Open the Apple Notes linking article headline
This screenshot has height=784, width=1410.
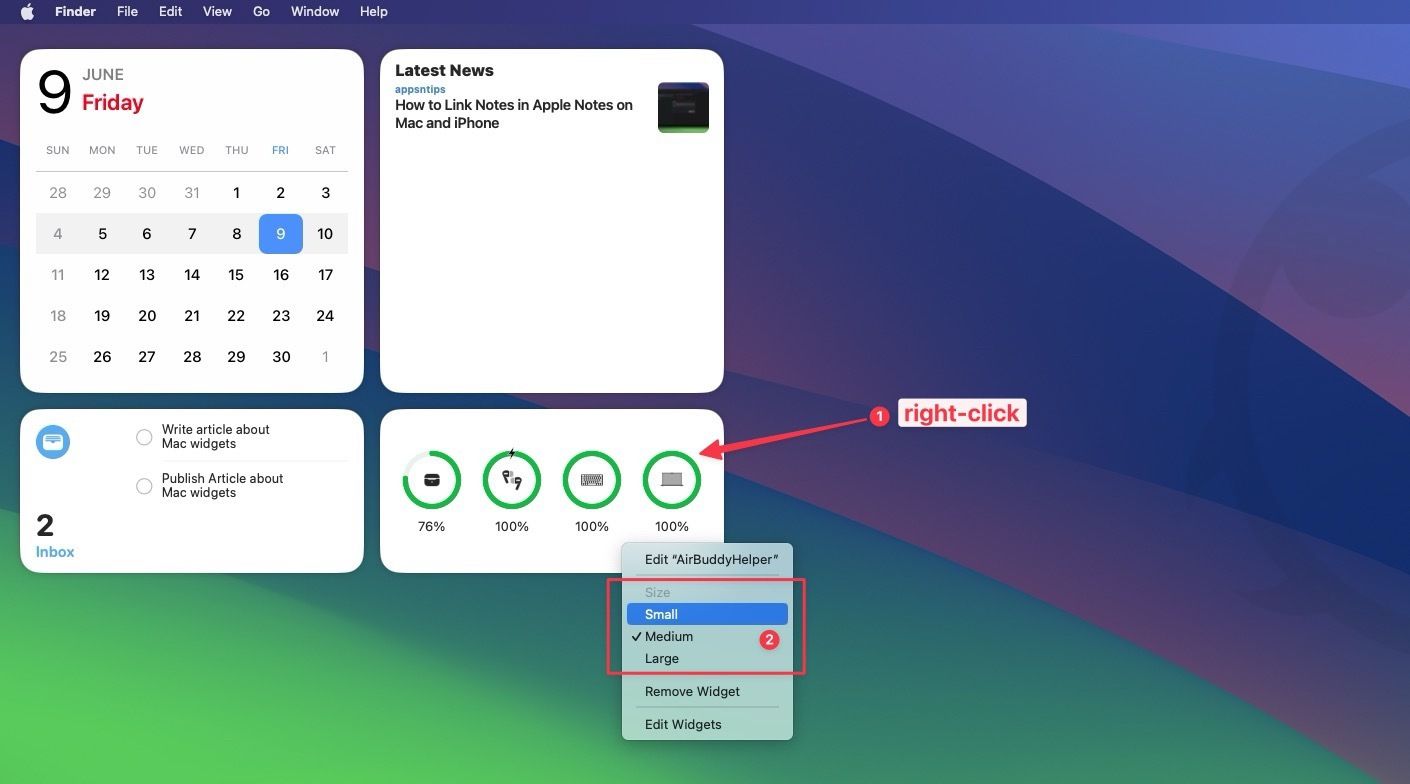click(513, 113)
